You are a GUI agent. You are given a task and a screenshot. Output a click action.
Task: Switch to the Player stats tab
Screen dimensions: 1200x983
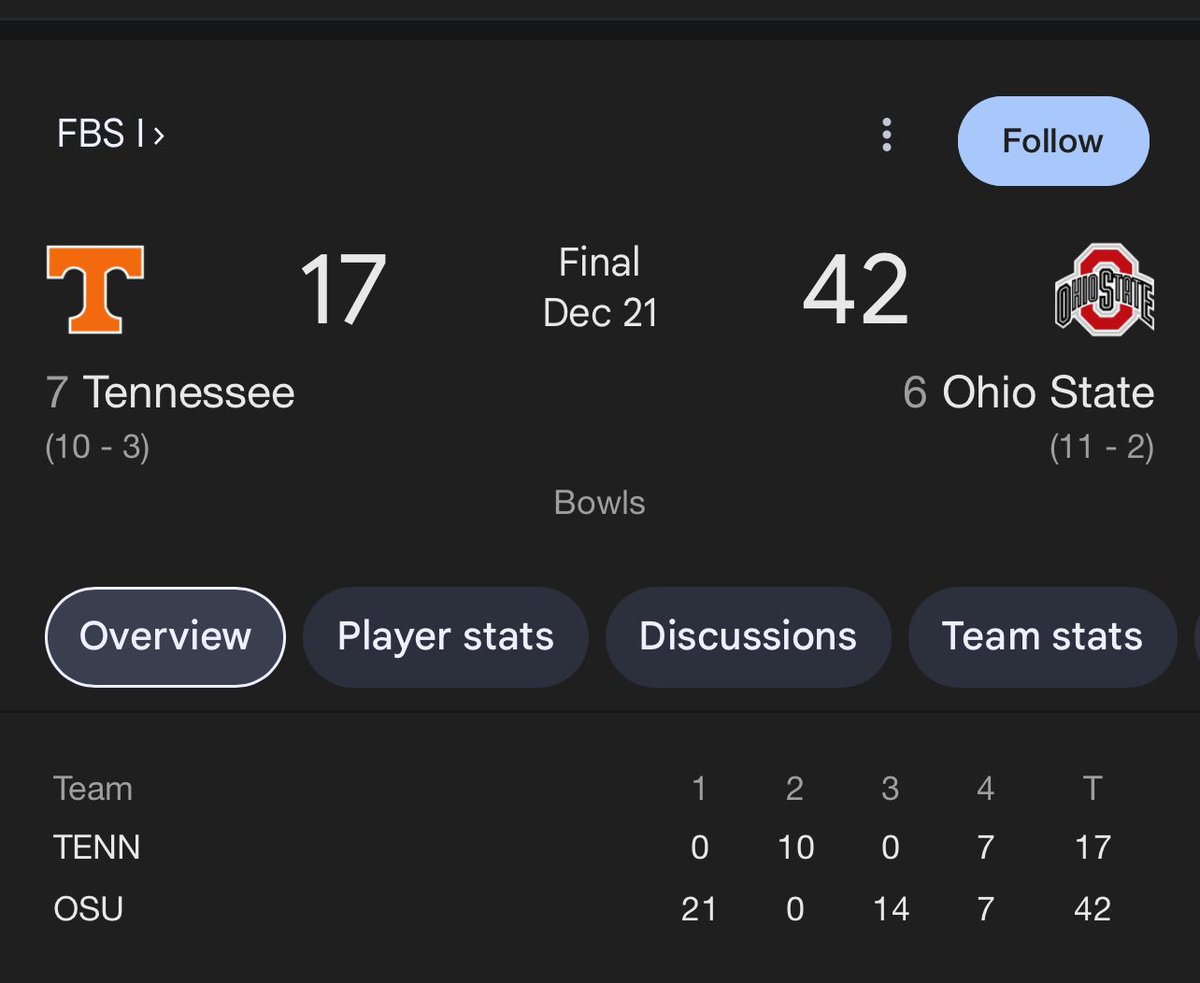tap(445, 637)
